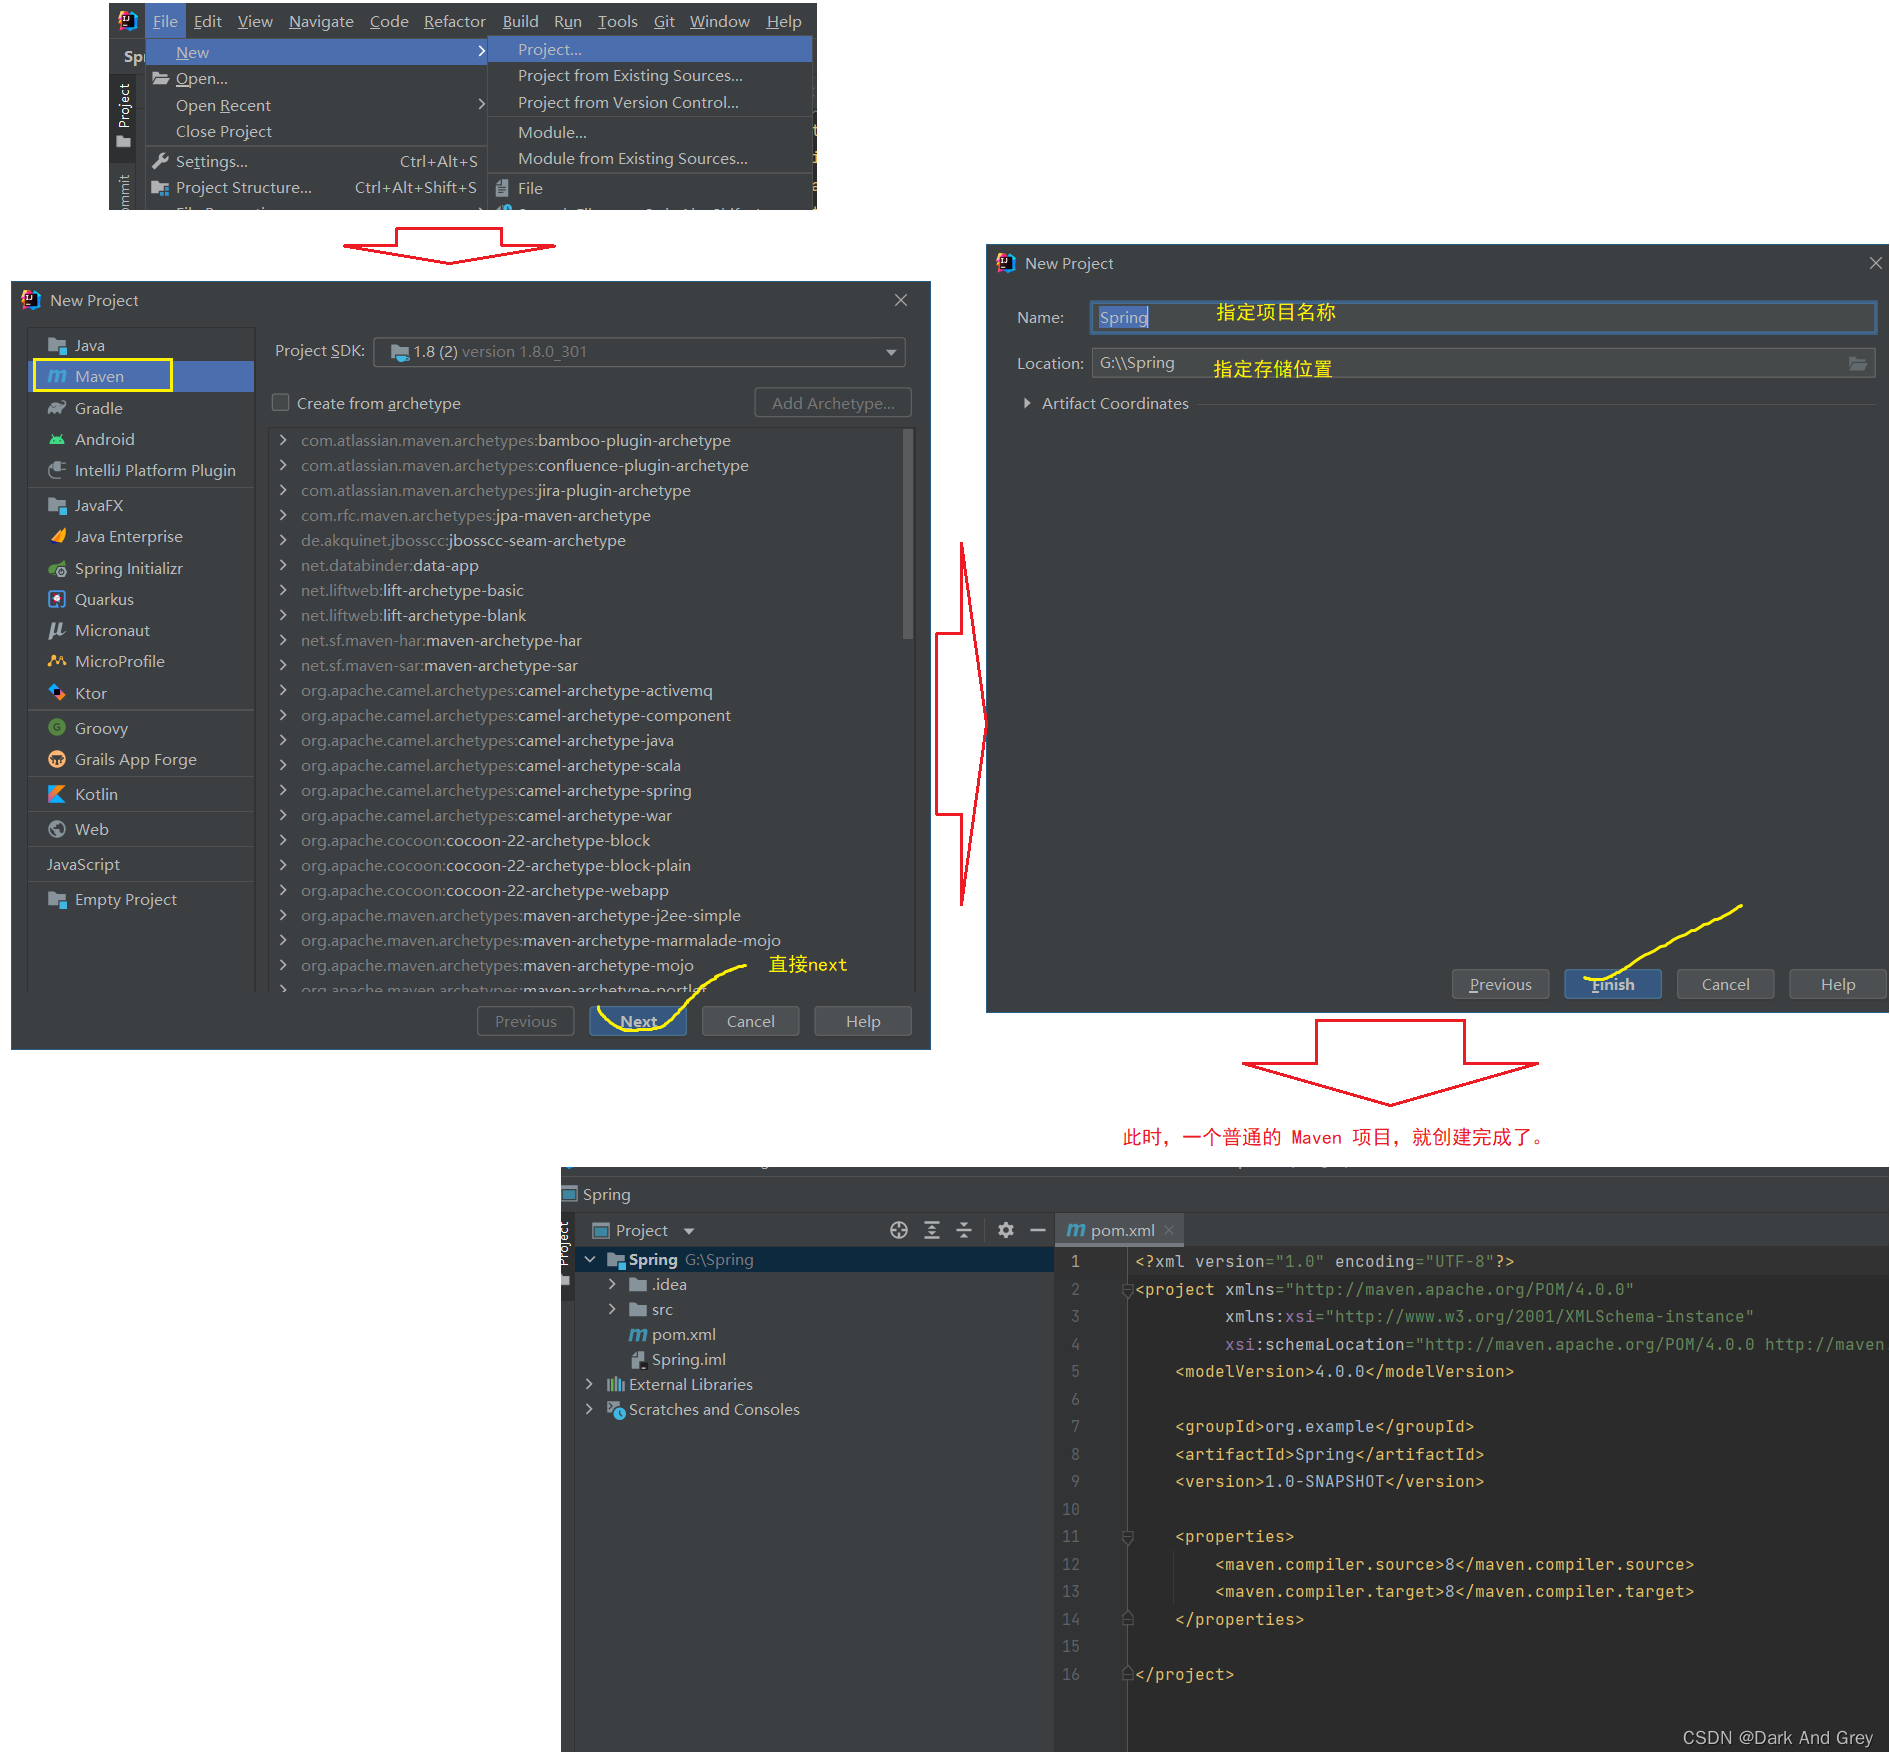Viewport: 1890px width, 1758px height.
Task: Select Gradle project type
Action: (x=142, y=408)
